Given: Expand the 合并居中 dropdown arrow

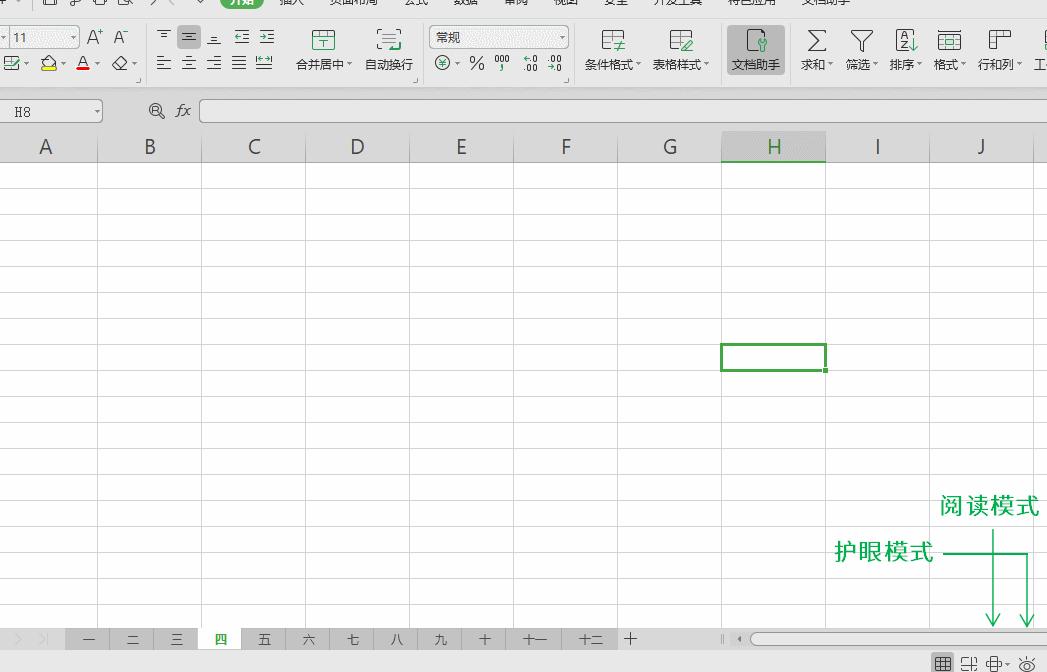Looking at the screenshot, I should [349, 65].
